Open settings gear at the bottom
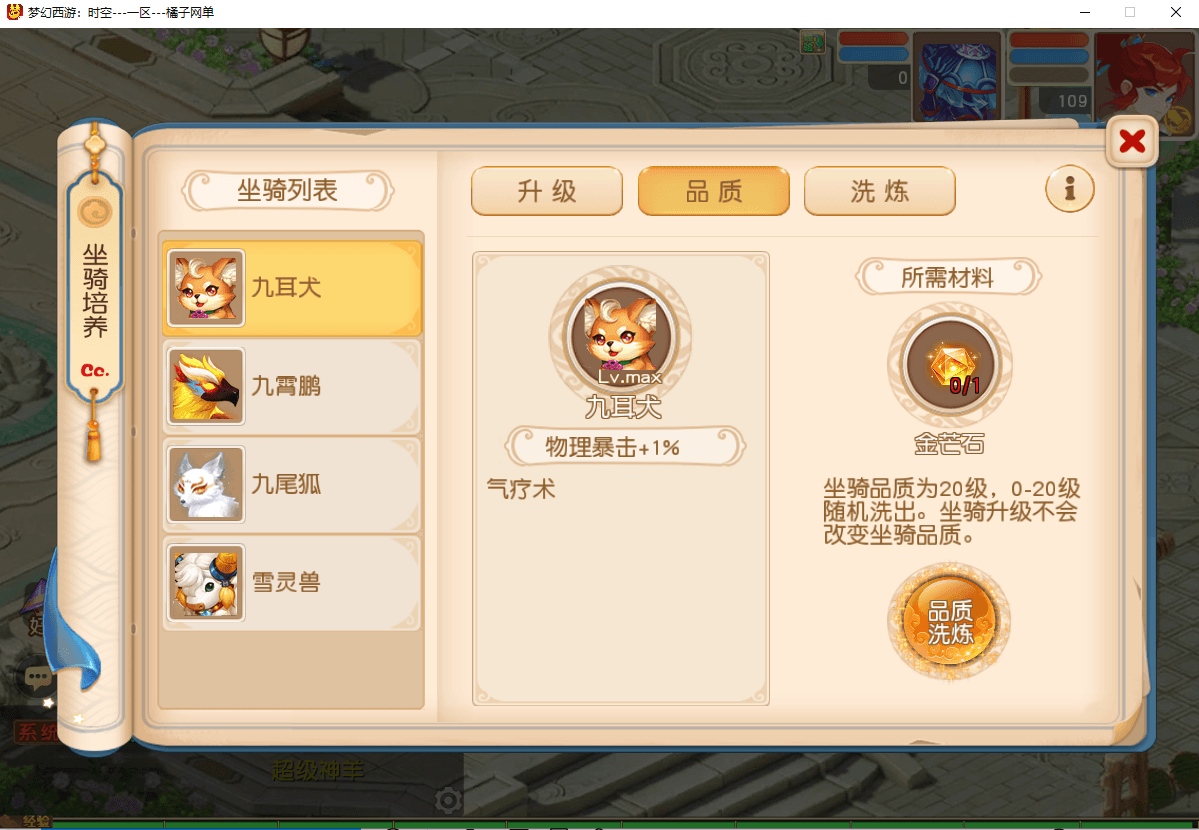 [448, 800]
